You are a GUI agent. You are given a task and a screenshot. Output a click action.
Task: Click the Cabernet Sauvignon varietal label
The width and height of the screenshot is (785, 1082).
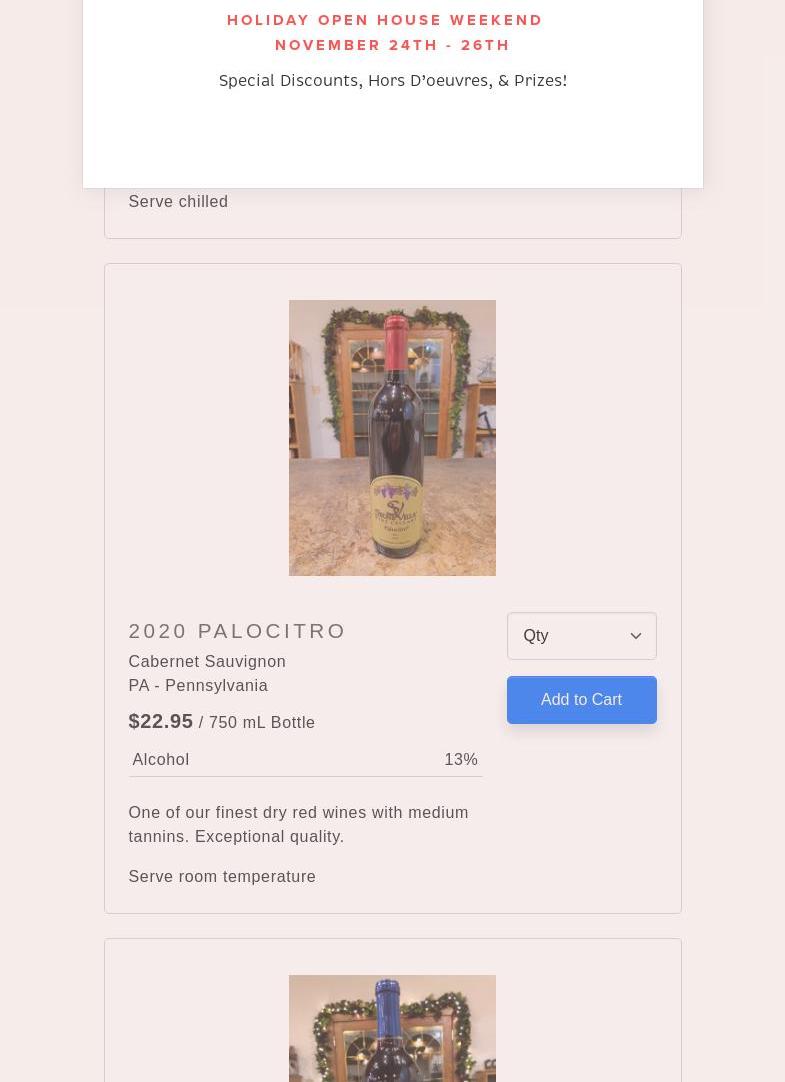[207, 662]
